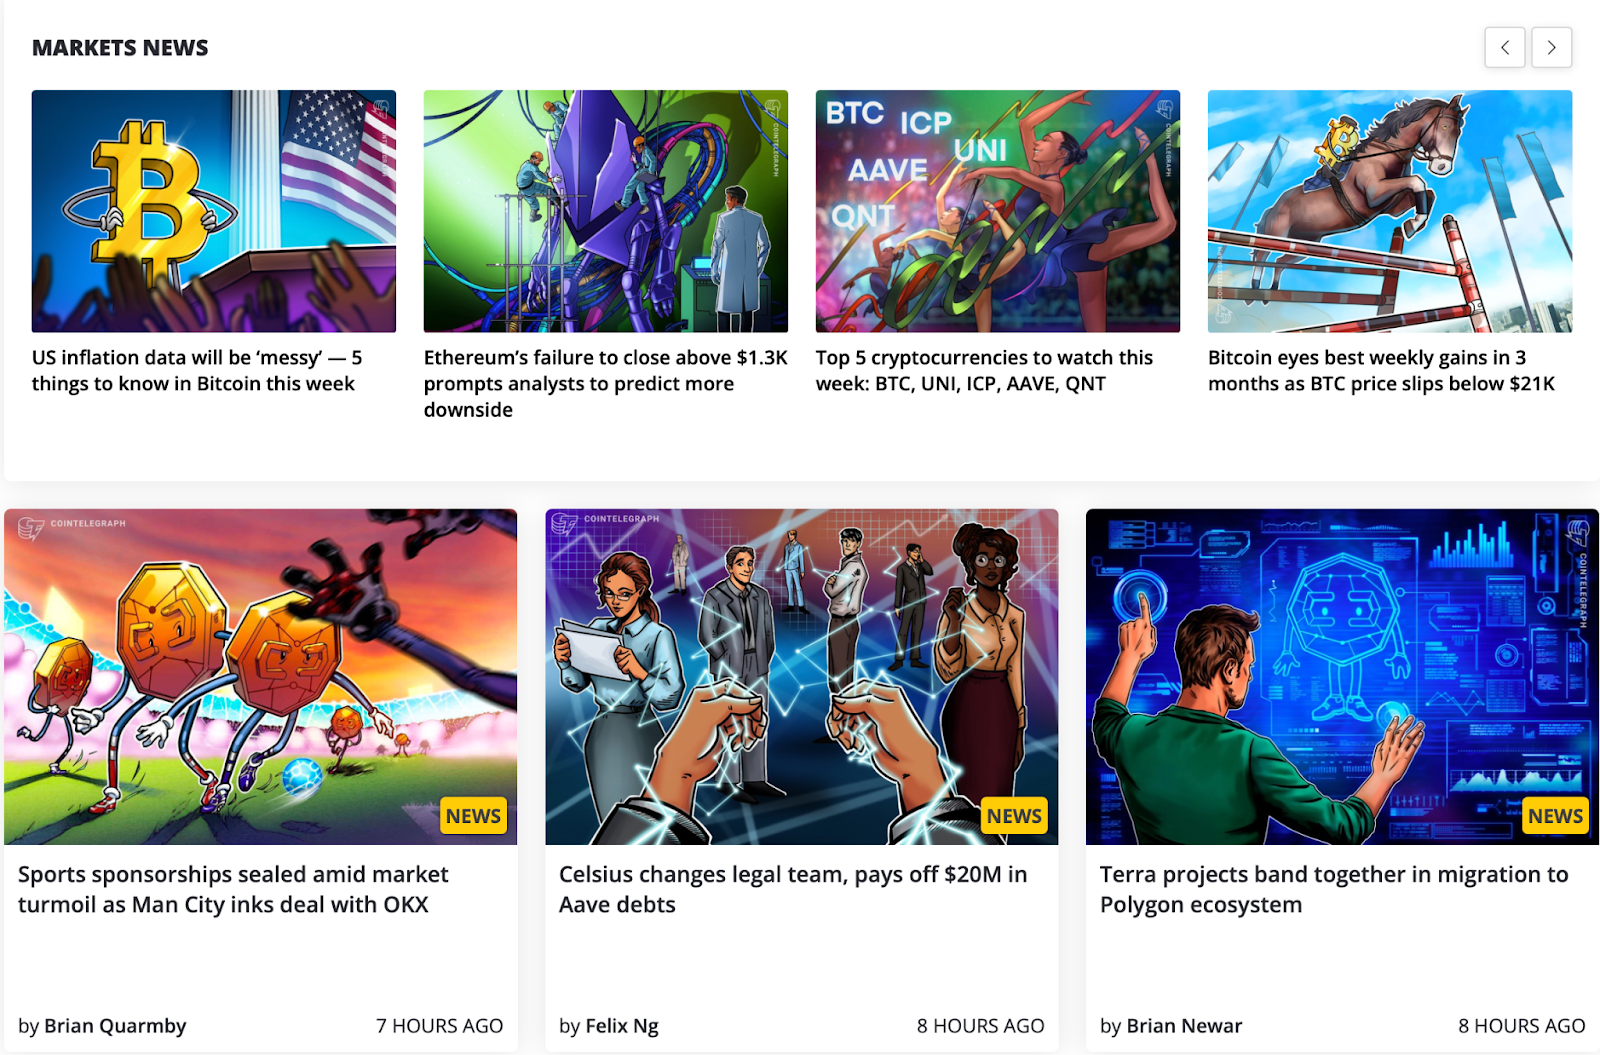Click the NEWS badge on Terra projects image

coord(1555,816)
